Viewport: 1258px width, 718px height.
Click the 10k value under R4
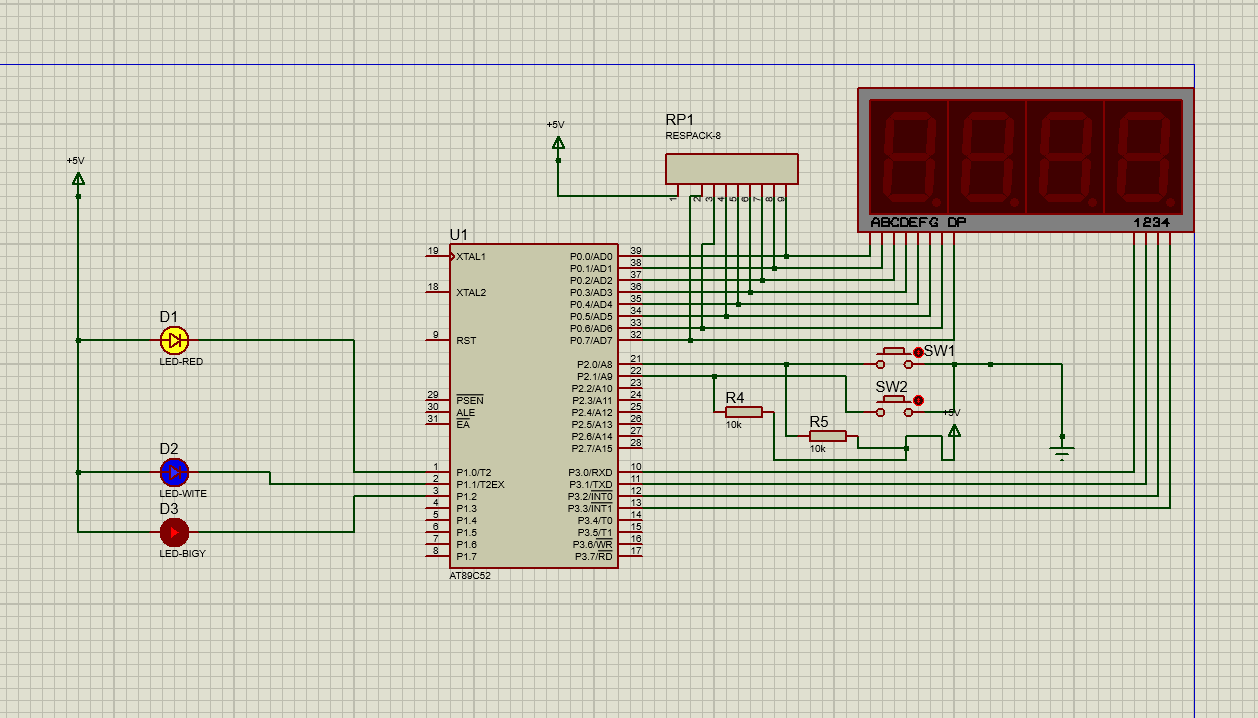pyautogui.click(x=734, y=425)
